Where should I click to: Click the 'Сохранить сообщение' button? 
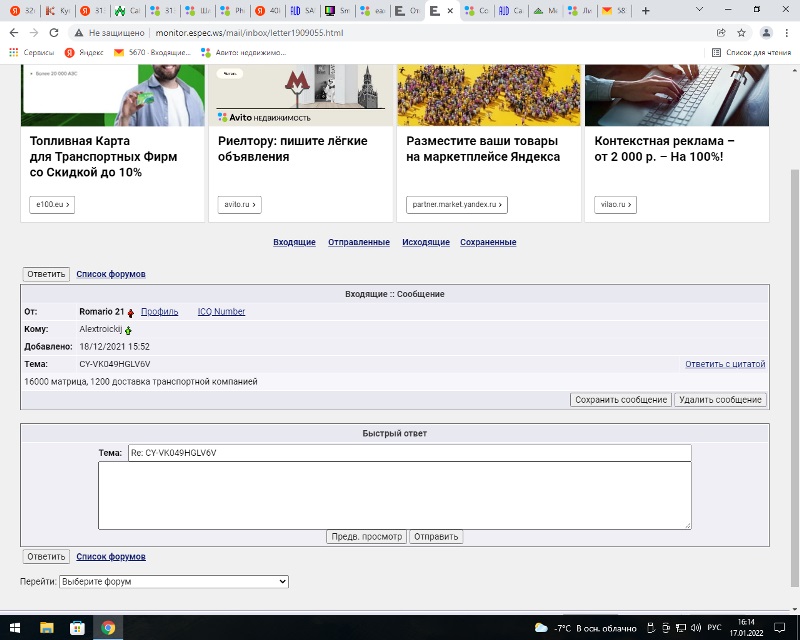tap(621, 399)
